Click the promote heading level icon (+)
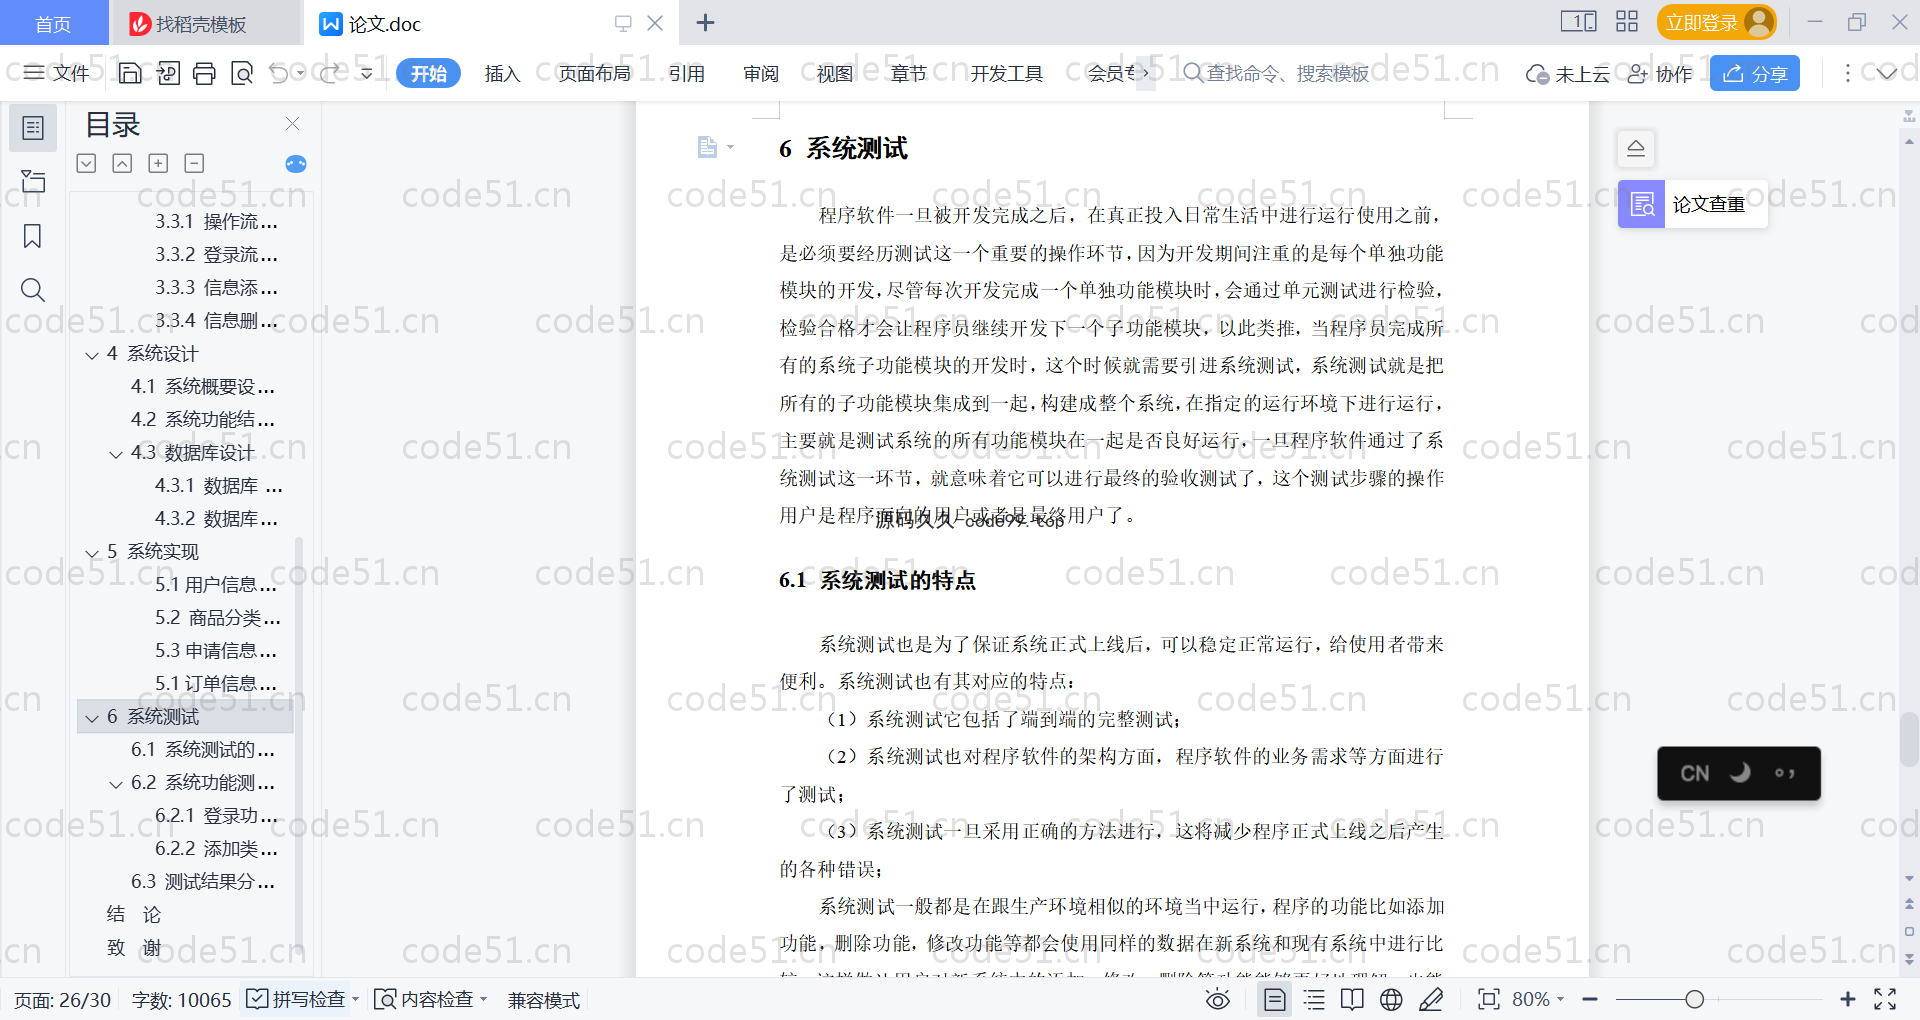The width and height of the screenshot is (1920, 1020). (158, 163)
